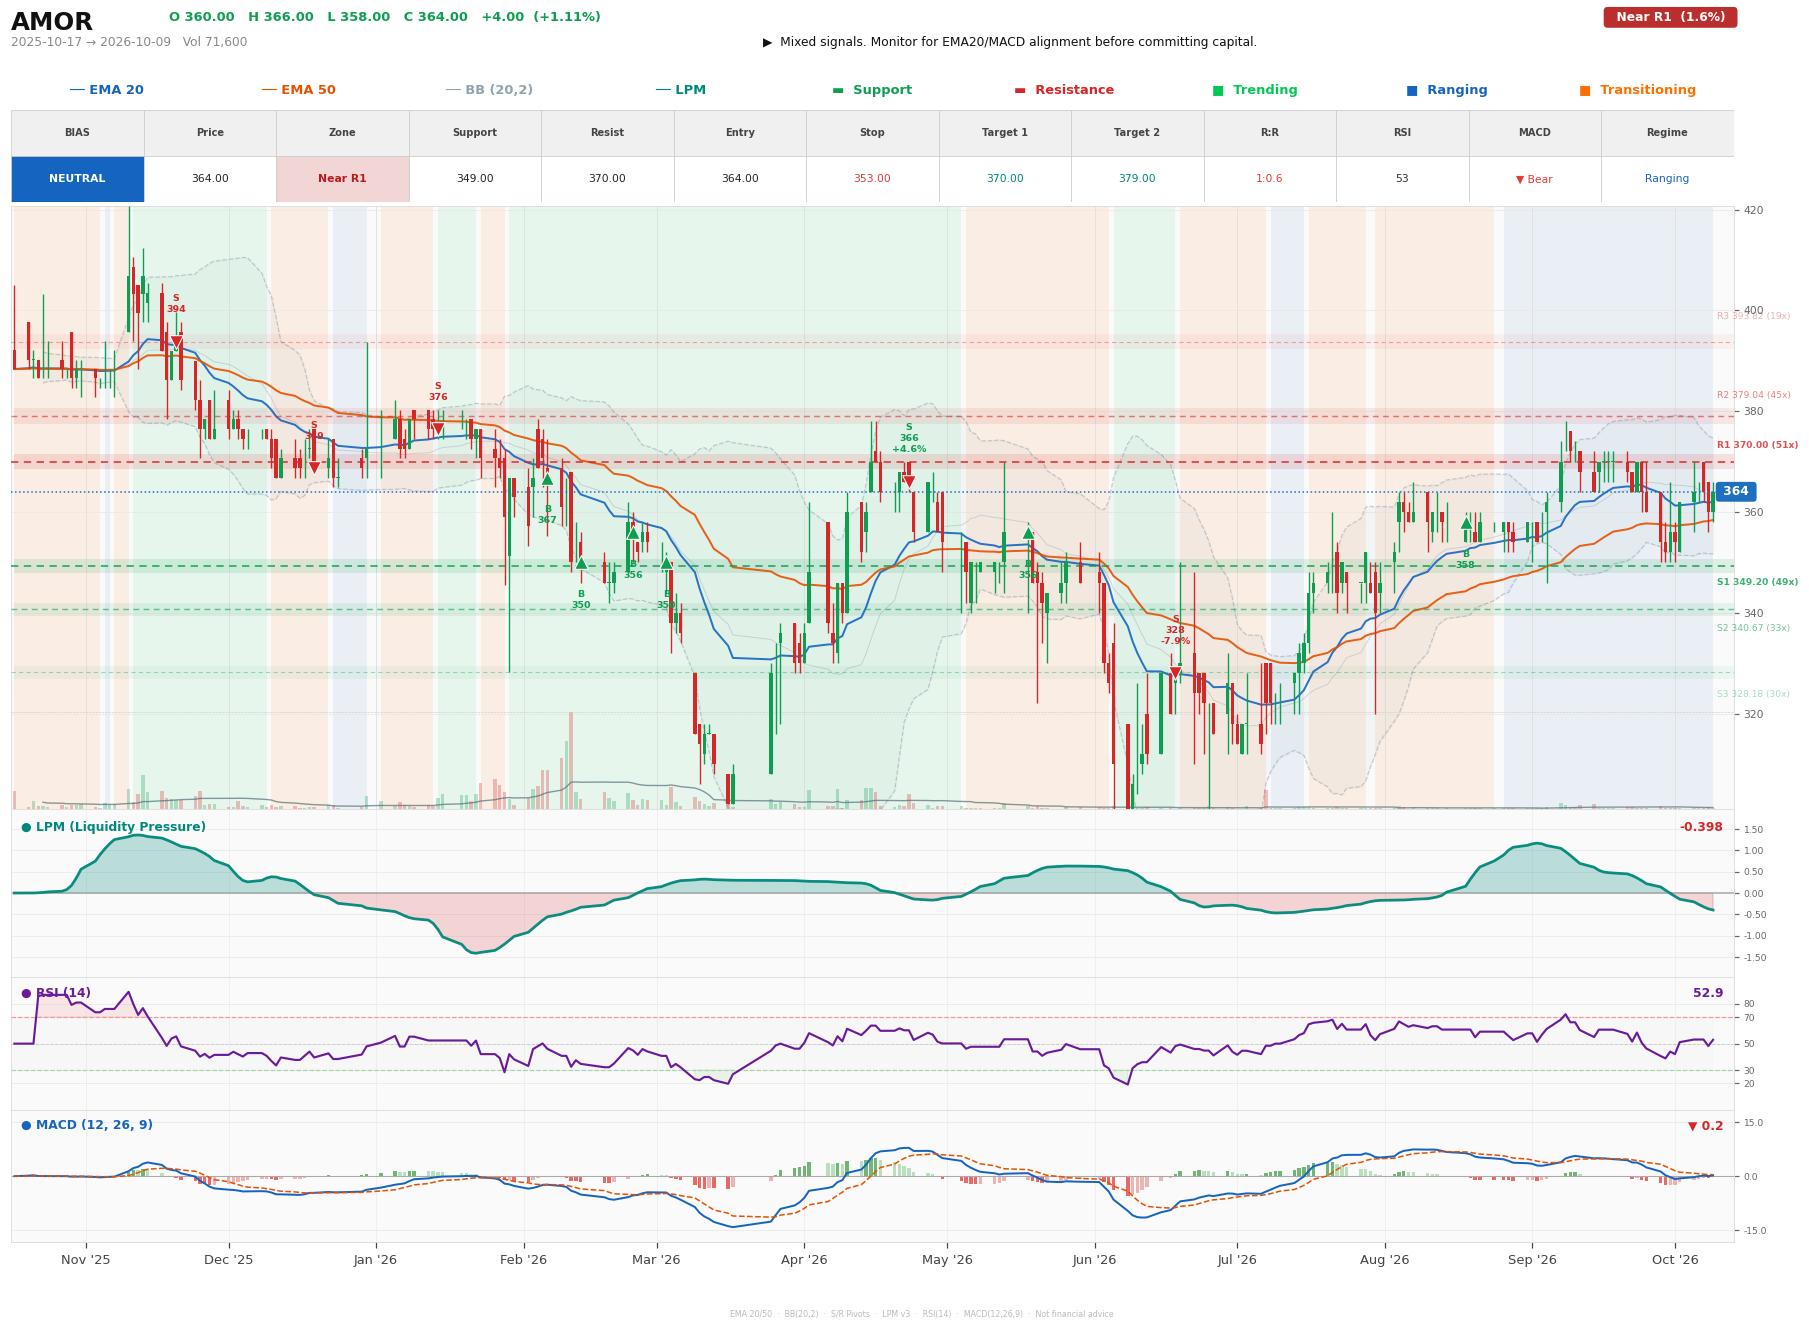Click the Regime cell showing Ranging
The width and height of the screenshot is (1809, 1330).
click(x=1667, y=179)
